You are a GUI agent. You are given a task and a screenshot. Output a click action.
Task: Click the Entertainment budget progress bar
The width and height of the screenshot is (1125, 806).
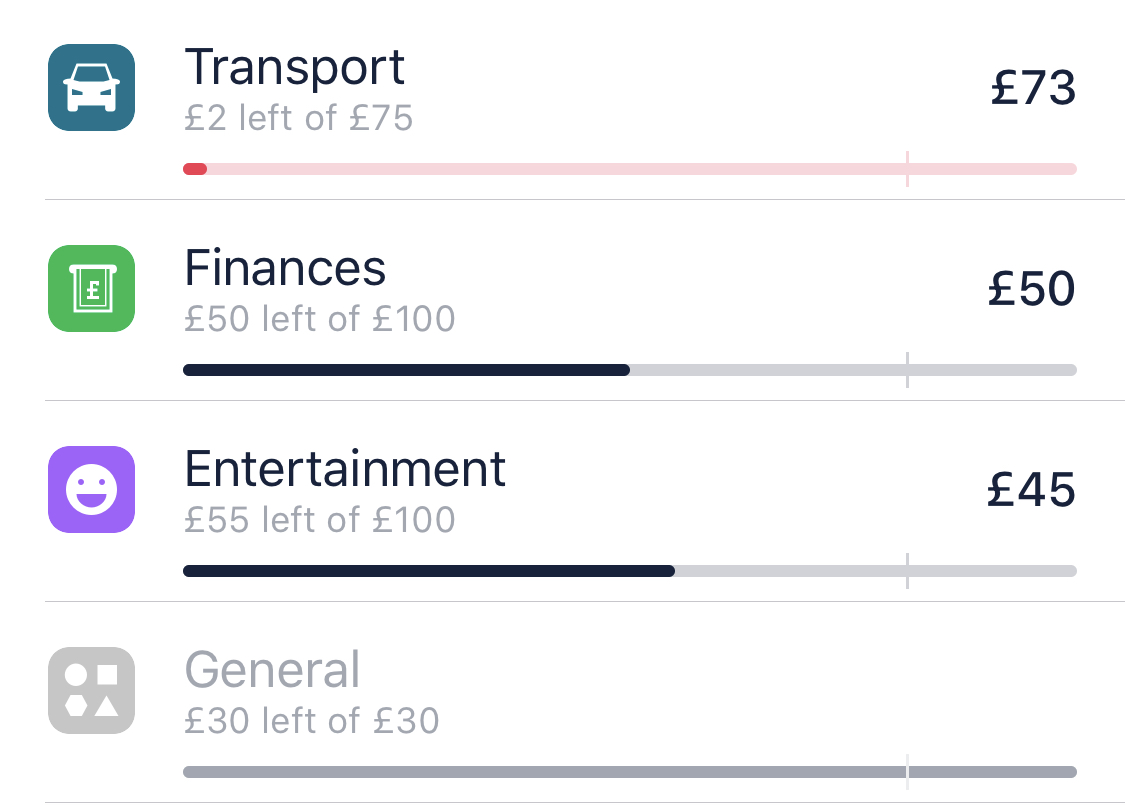coord(630,571)
